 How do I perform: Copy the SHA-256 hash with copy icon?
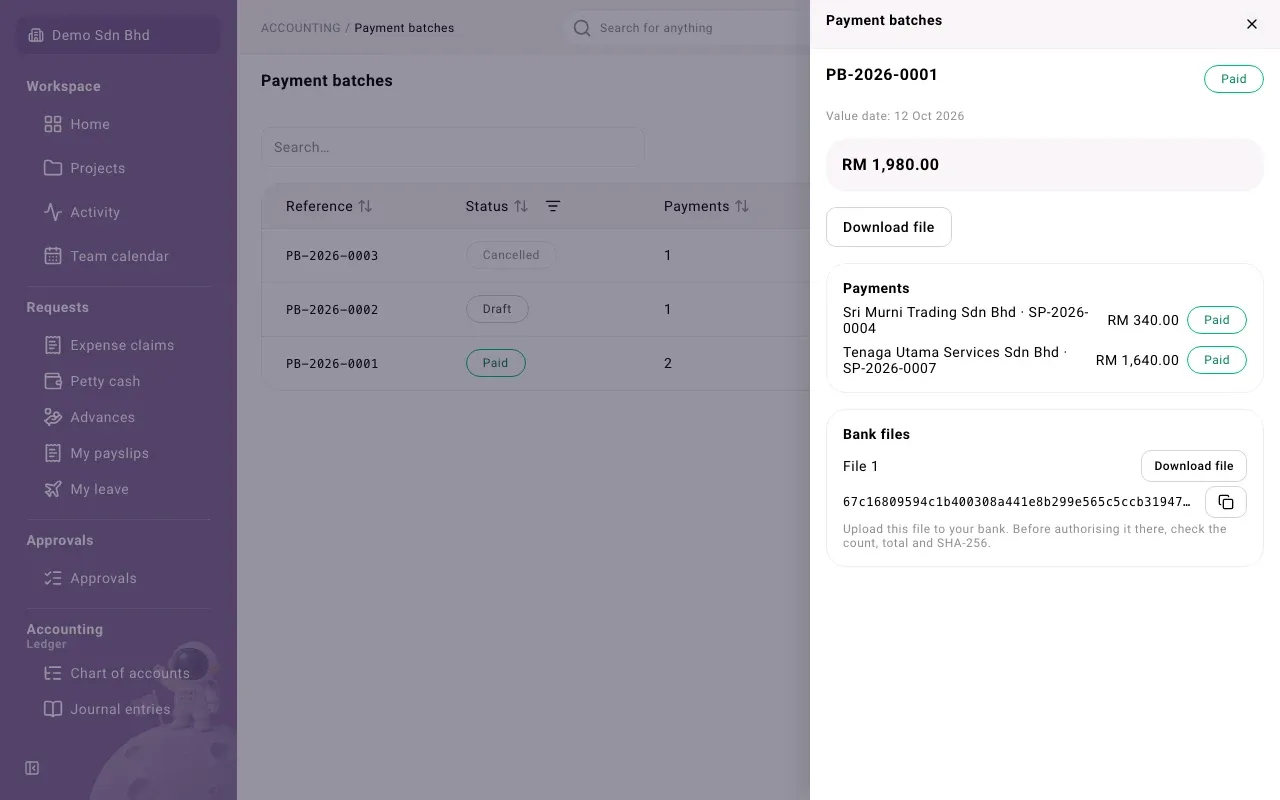1226,502
